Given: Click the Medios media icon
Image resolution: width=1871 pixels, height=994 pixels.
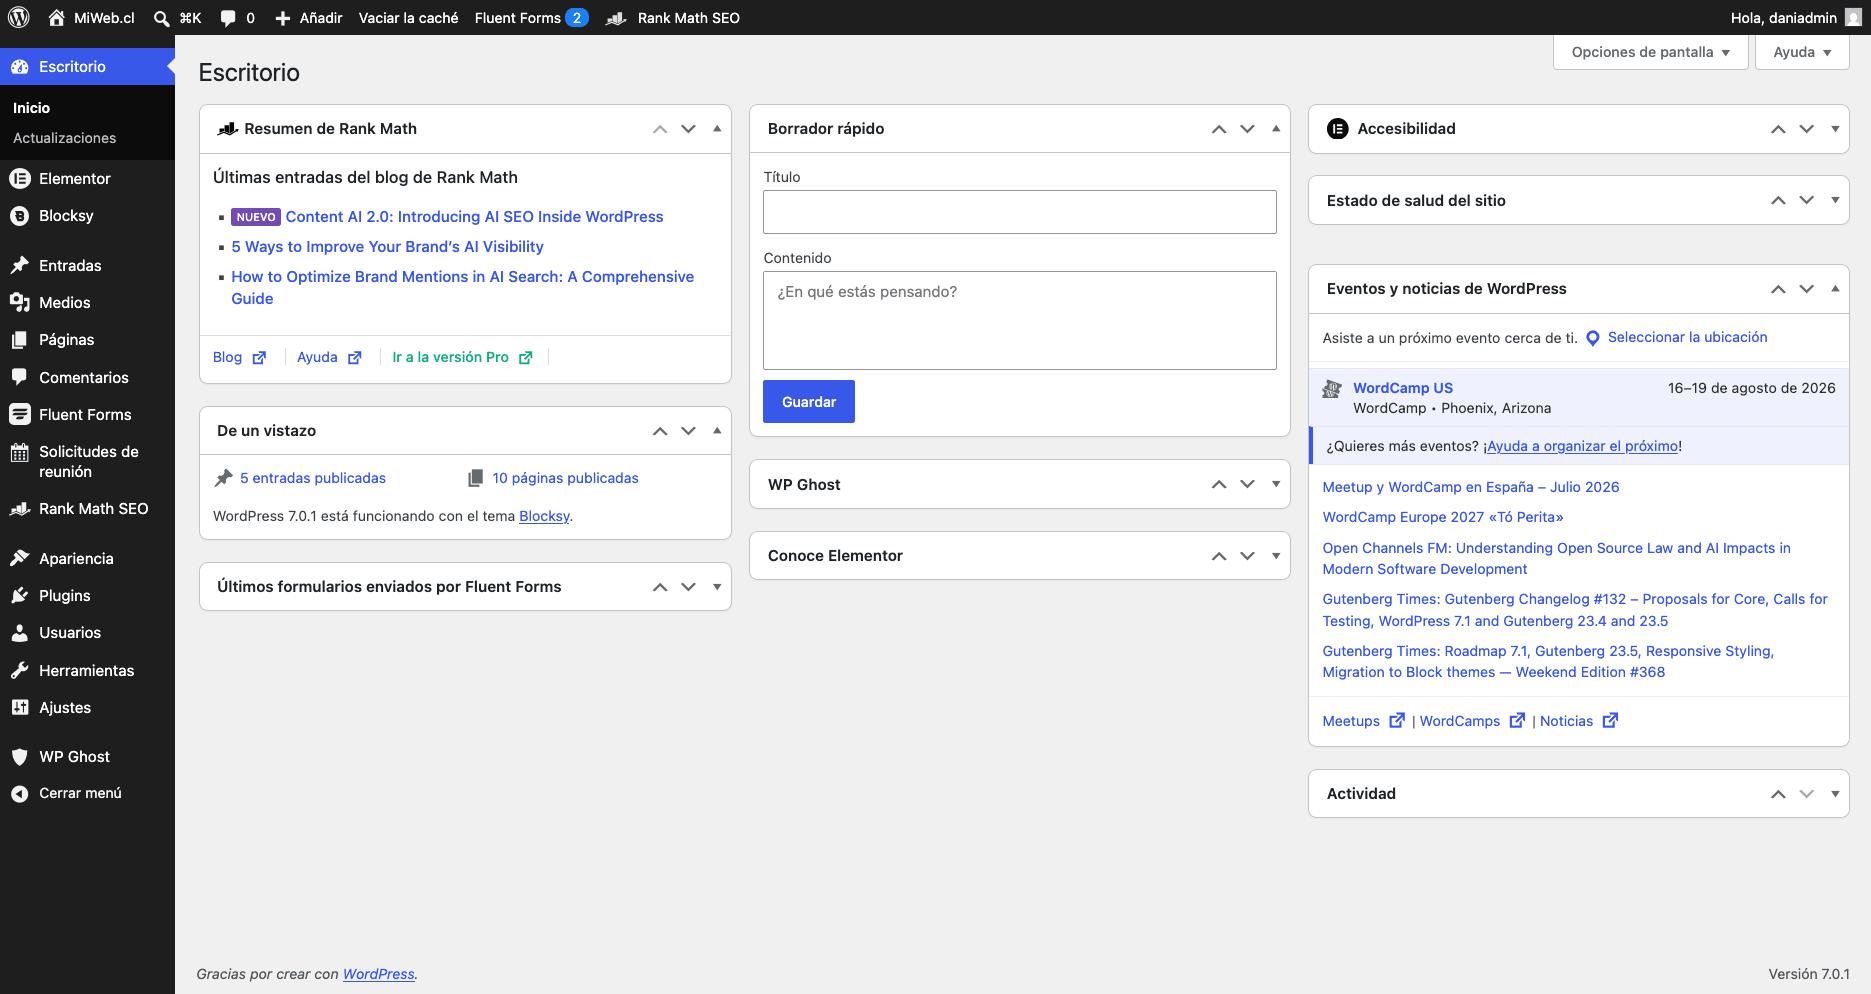Looking at the screenshot, I should 19,302.
